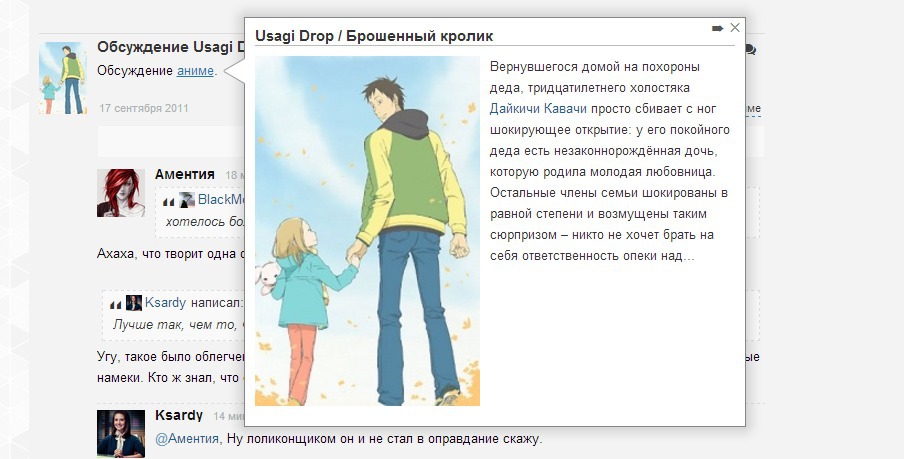Click the "аниме" link under the topic title
Screen dimensions: 904x459
pos(195,71)
